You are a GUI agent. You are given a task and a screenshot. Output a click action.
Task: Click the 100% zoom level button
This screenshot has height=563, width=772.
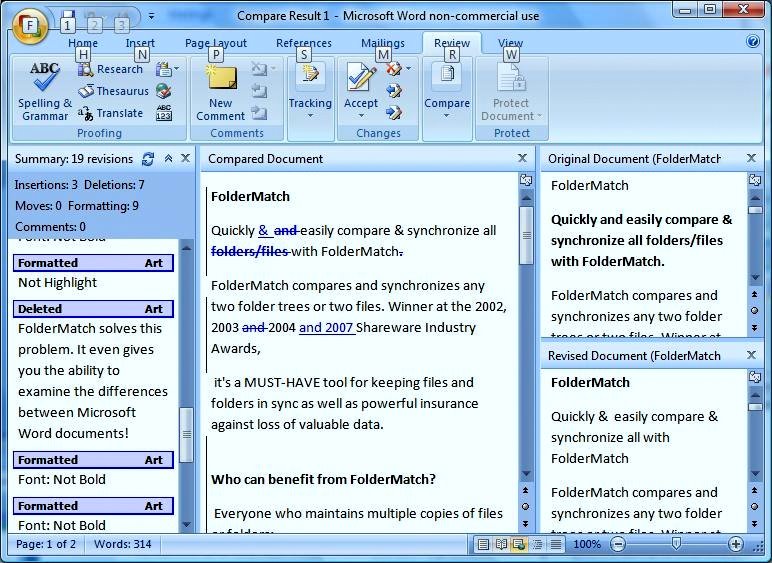(x=587, y=544)
